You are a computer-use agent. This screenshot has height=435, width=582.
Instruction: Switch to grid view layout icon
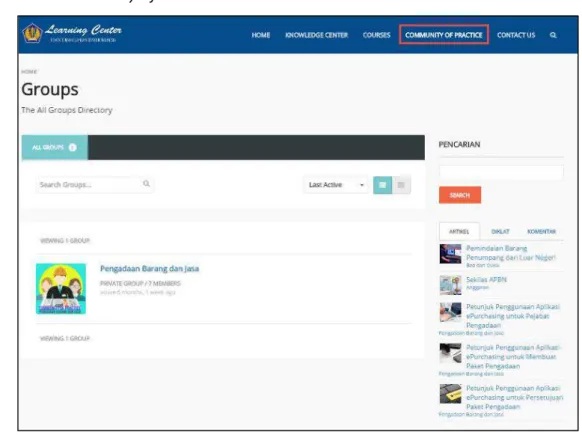(x=382, y=185)
